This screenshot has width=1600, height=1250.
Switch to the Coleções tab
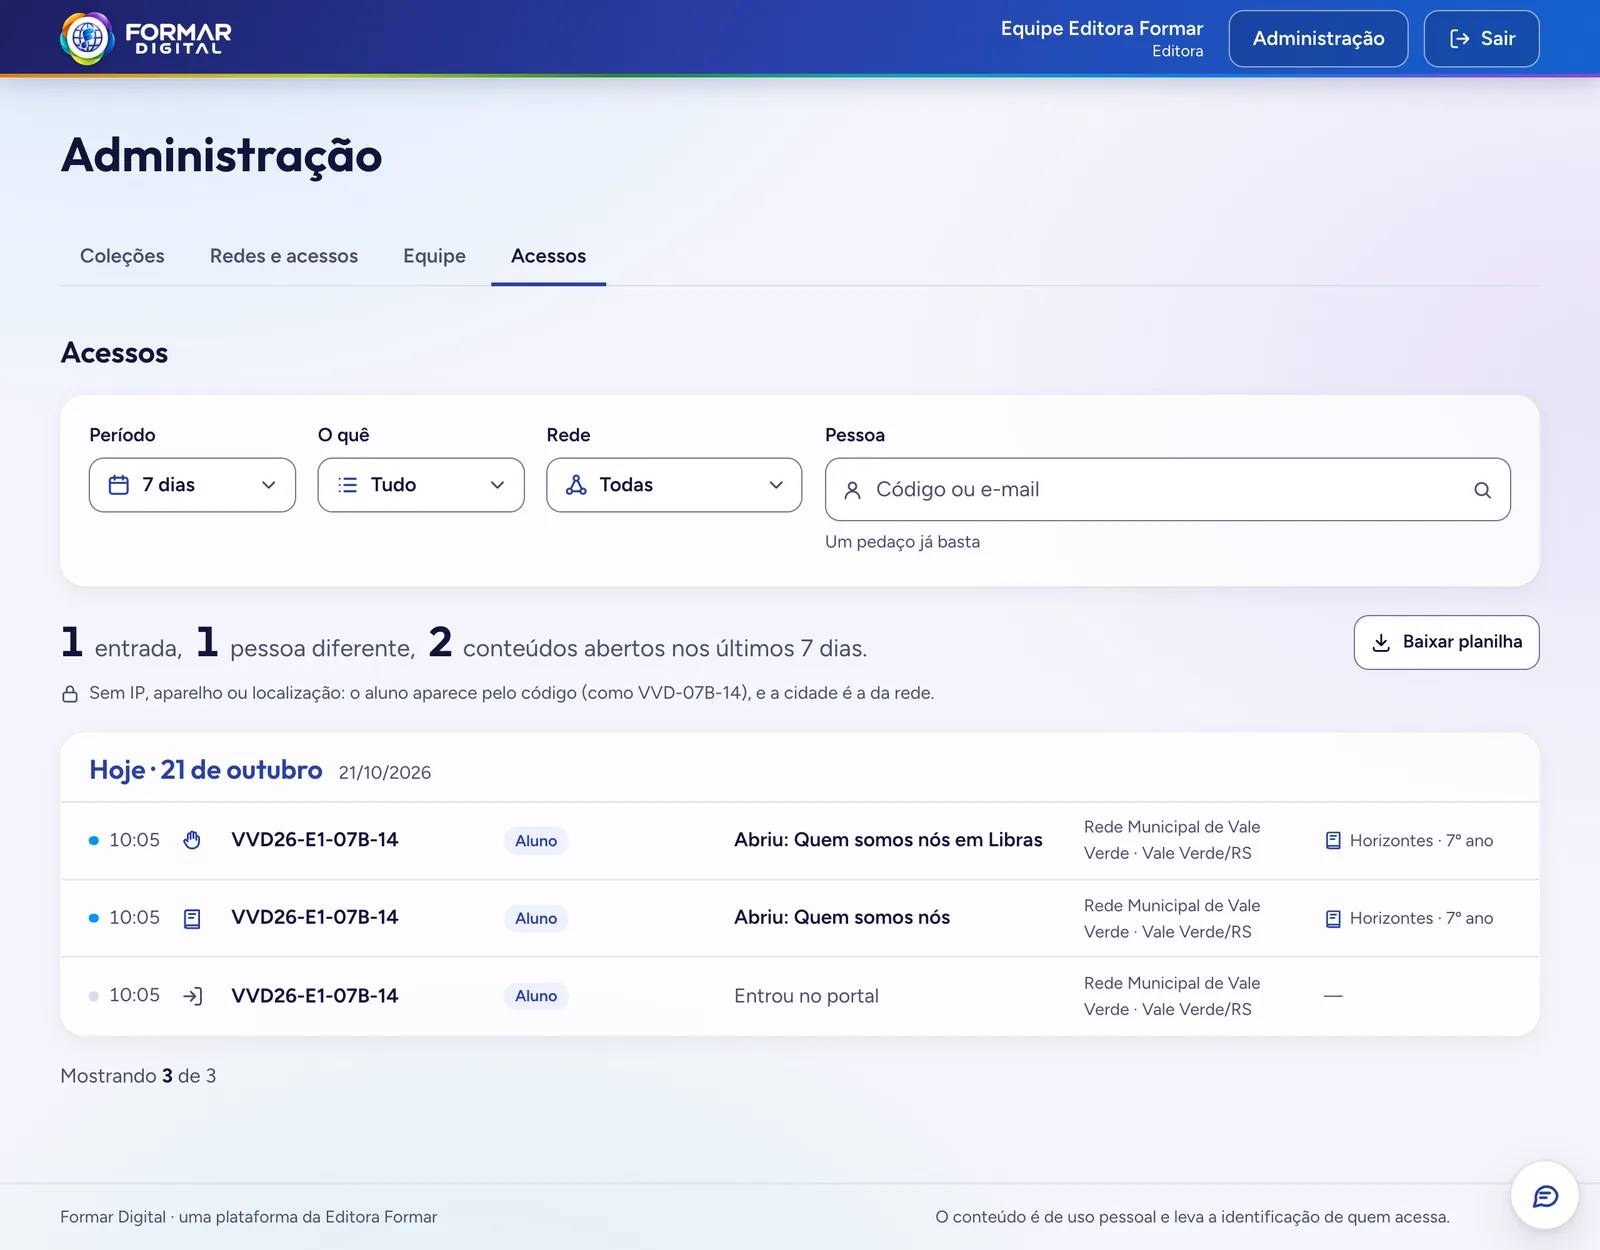(x=122, y=256)
